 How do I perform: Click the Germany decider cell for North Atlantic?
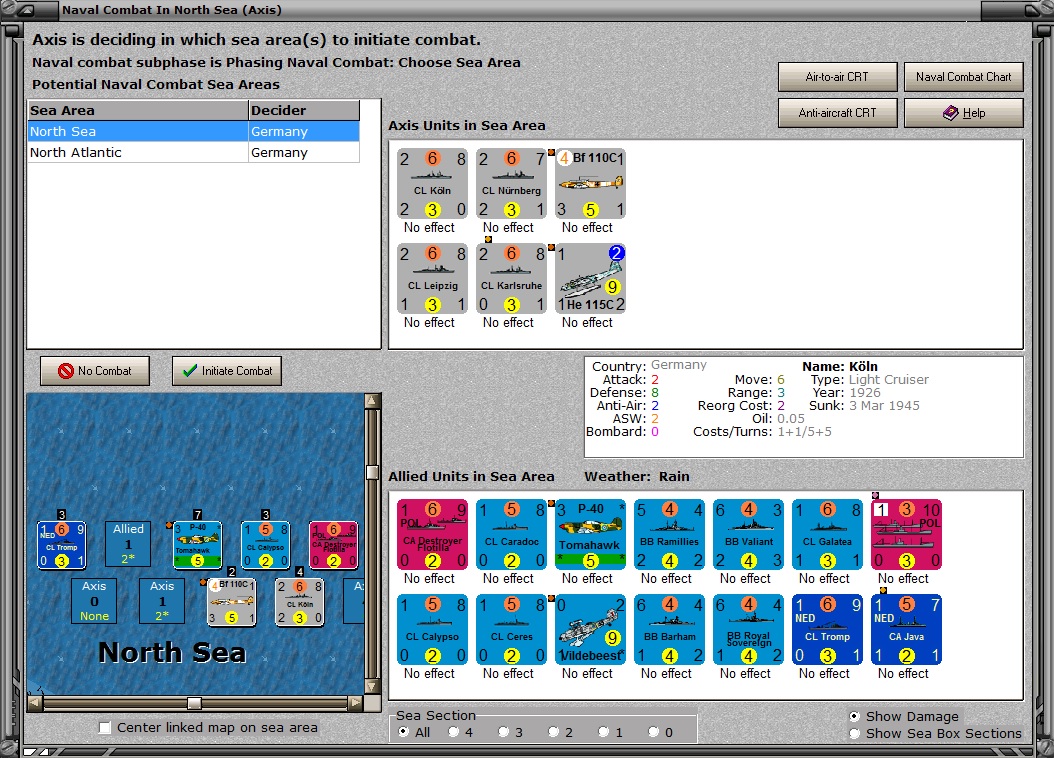point(304,153)
